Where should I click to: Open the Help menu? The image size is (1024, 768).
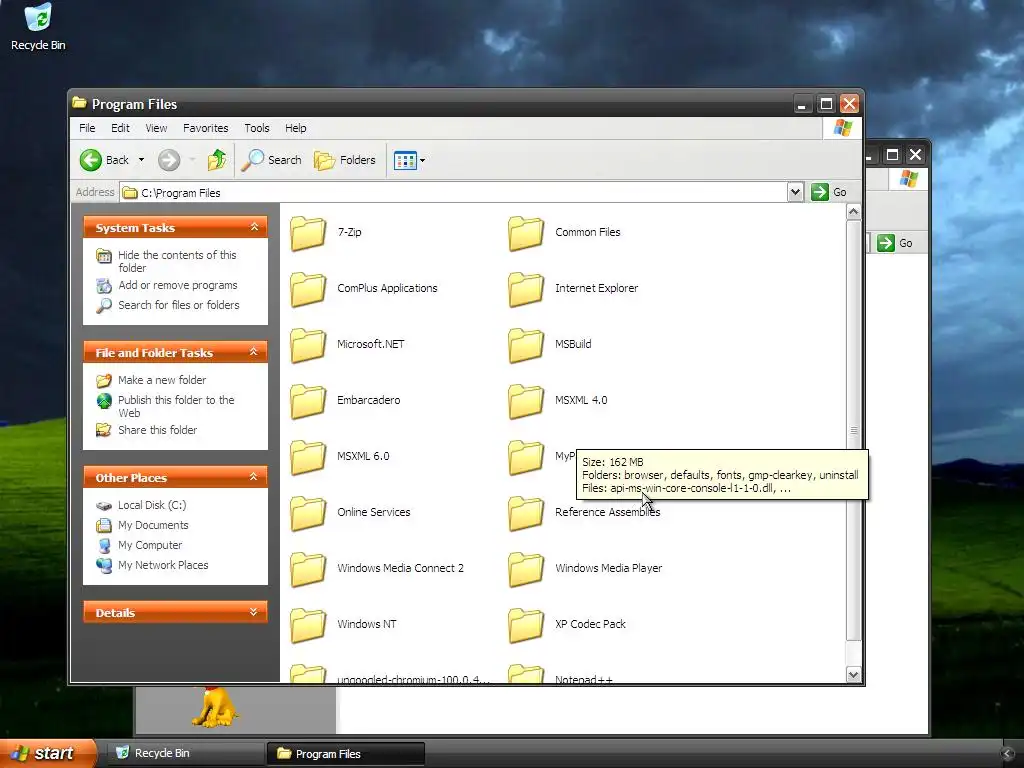pos(295,128)
